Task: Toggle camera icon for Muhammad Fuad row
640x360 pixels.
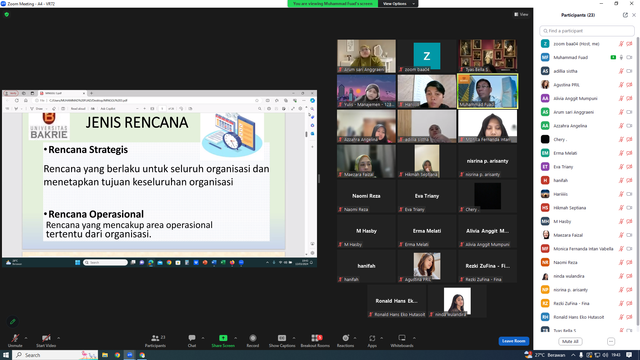Action: (629, 58)
